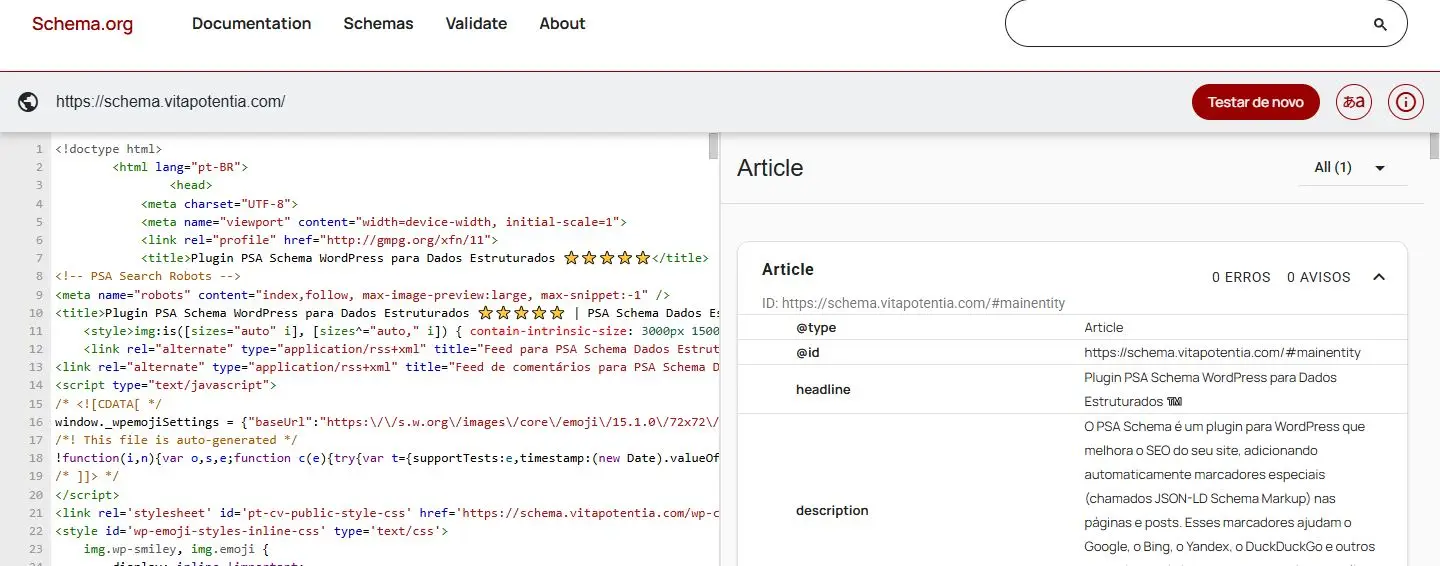Click the Schema.org logo link
This screenshot has height=566, width=1440.
82,24
